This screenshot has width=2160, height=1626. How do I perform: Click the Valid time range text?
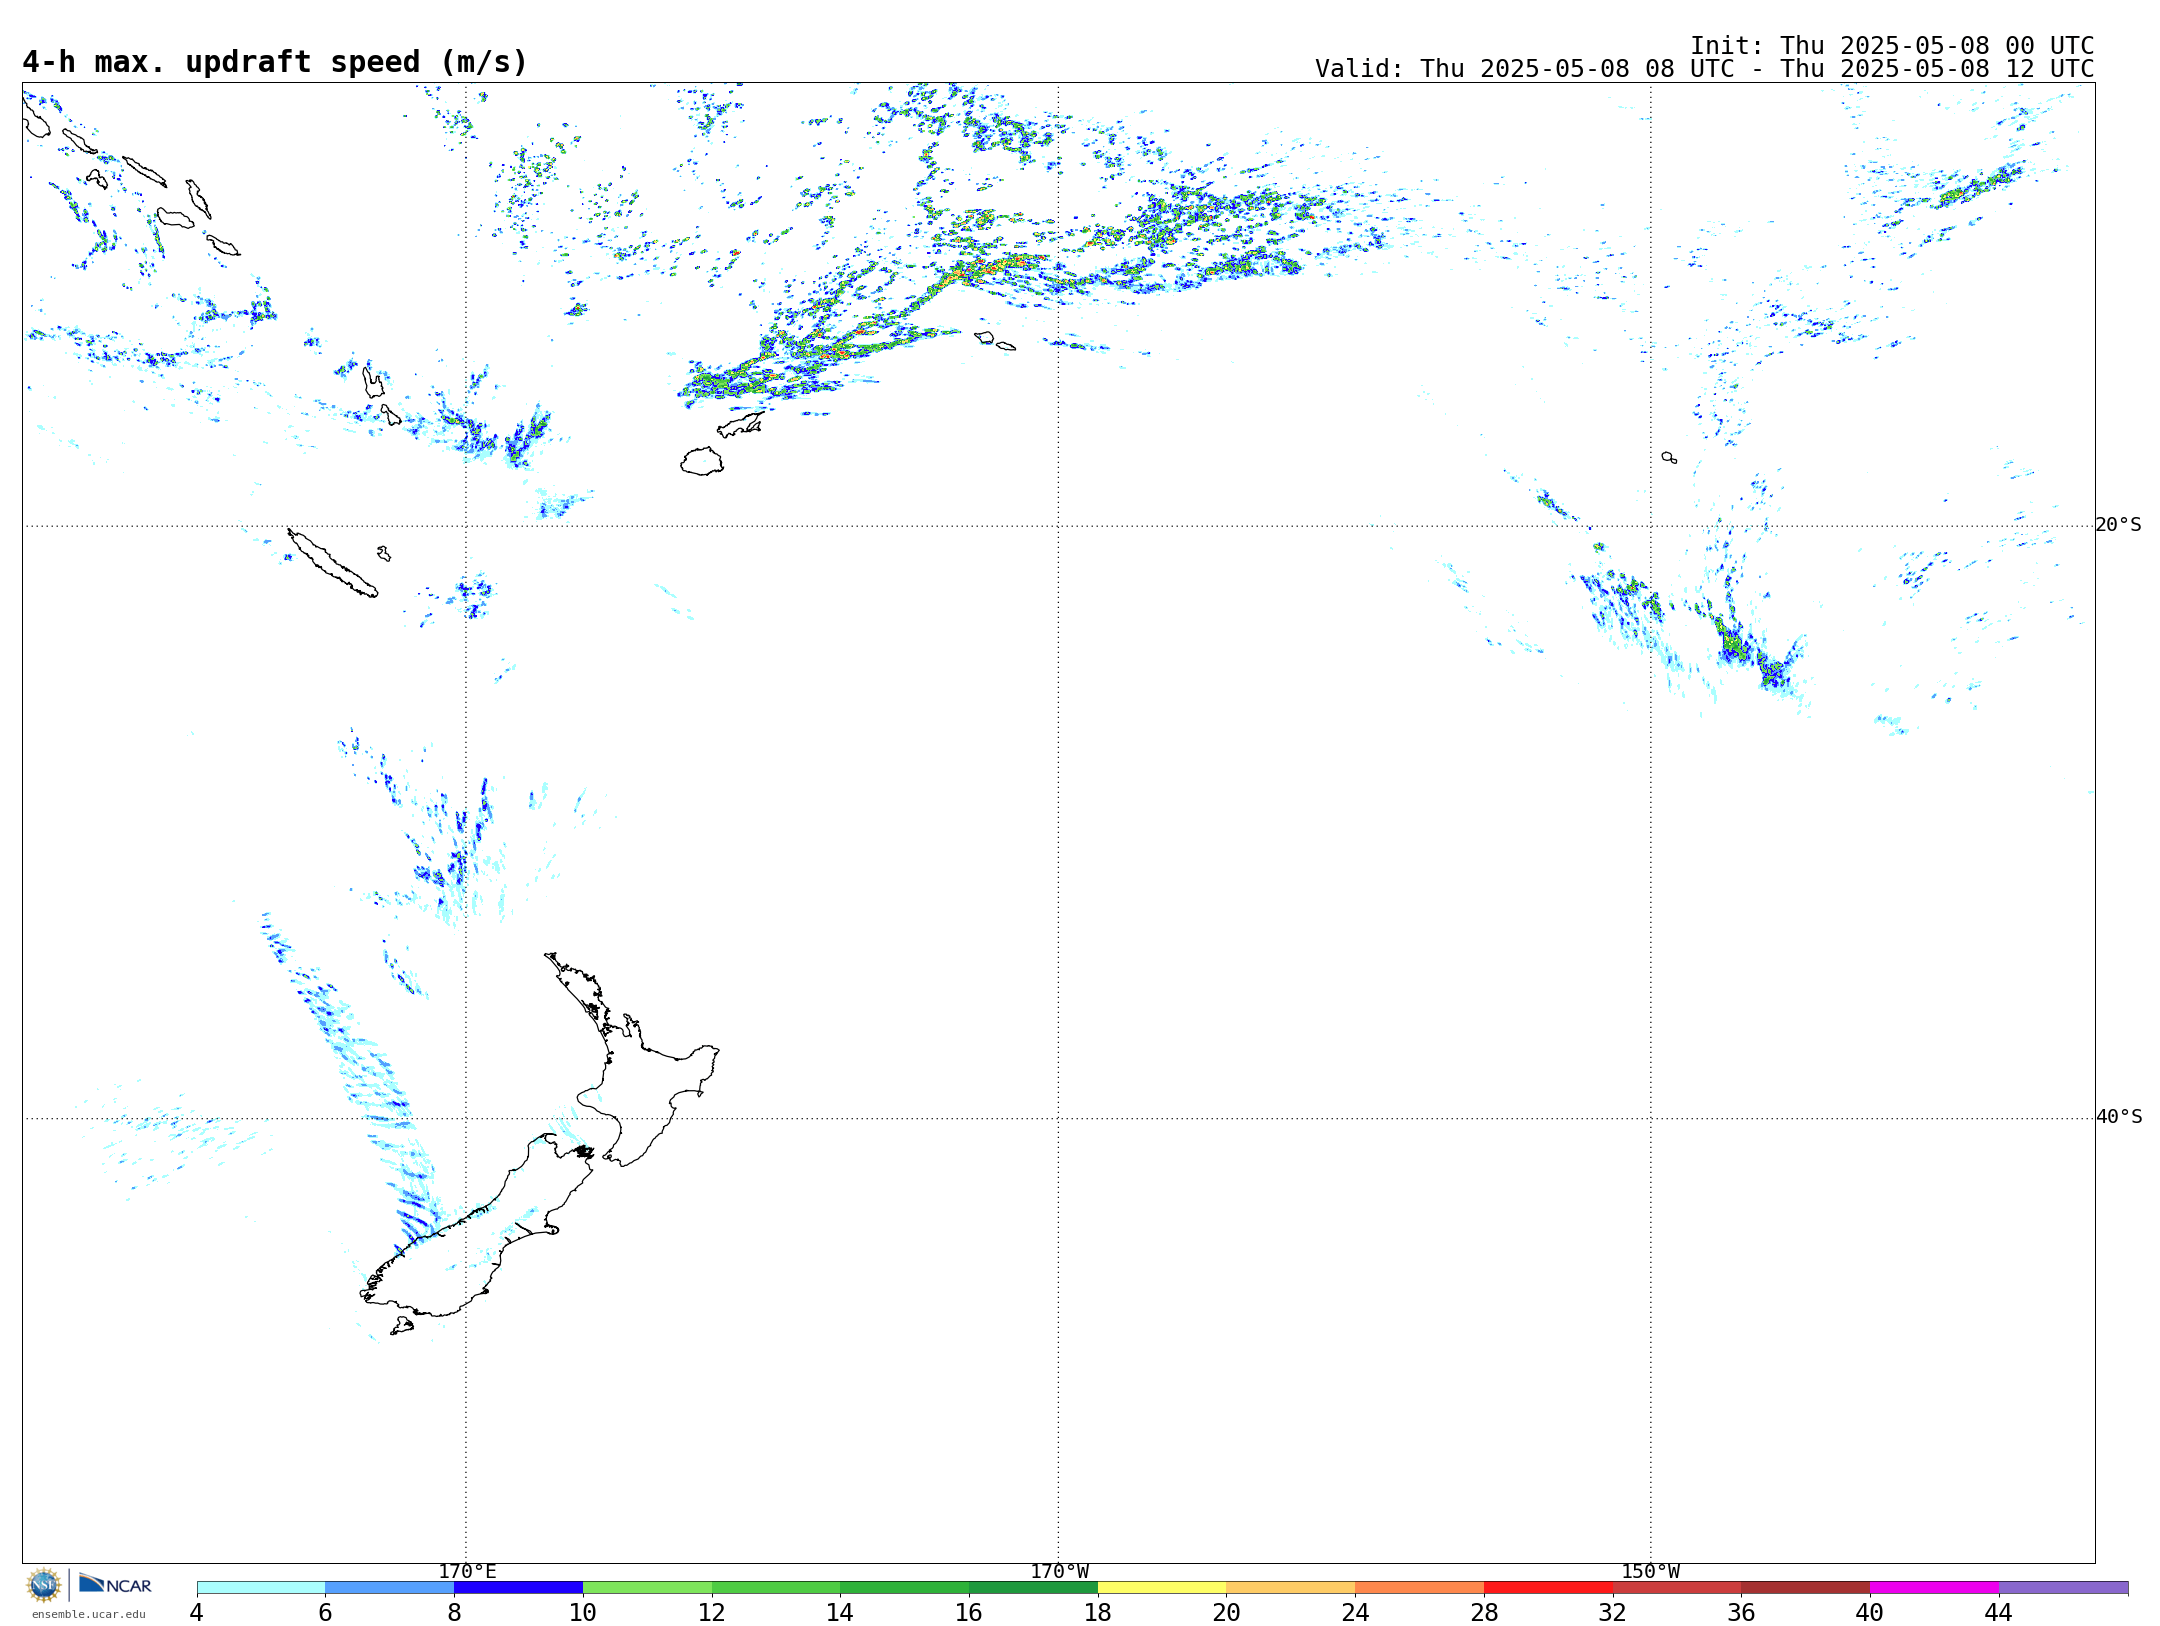tap(1704, 69)
